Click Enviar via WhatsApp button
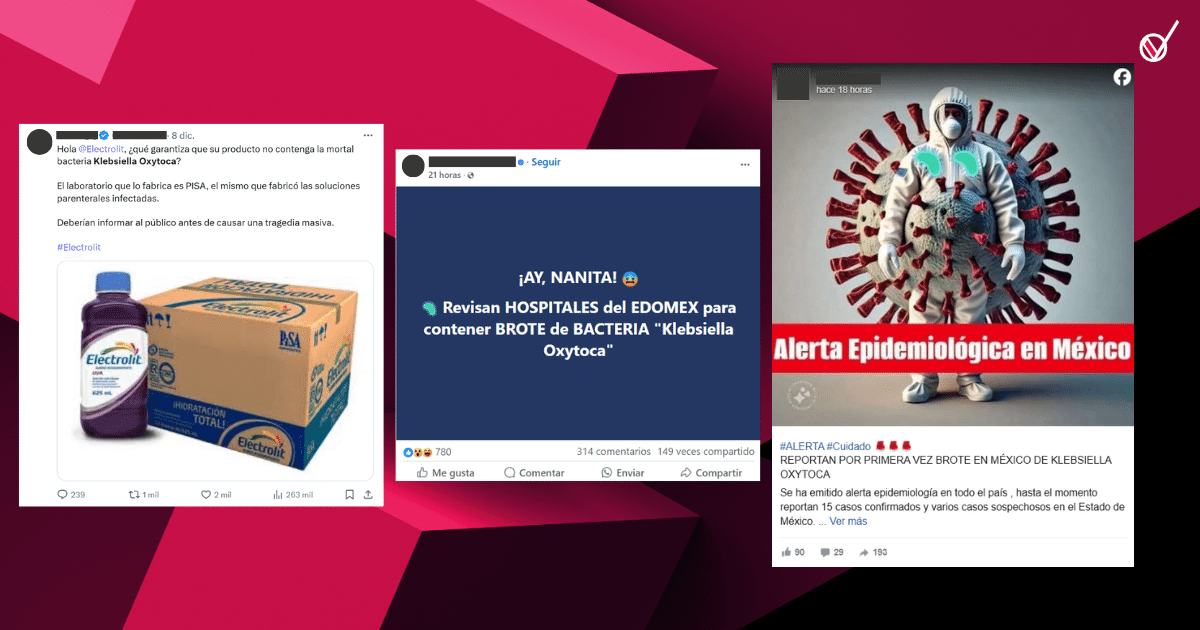The image size is (1200, 630). 623,473
